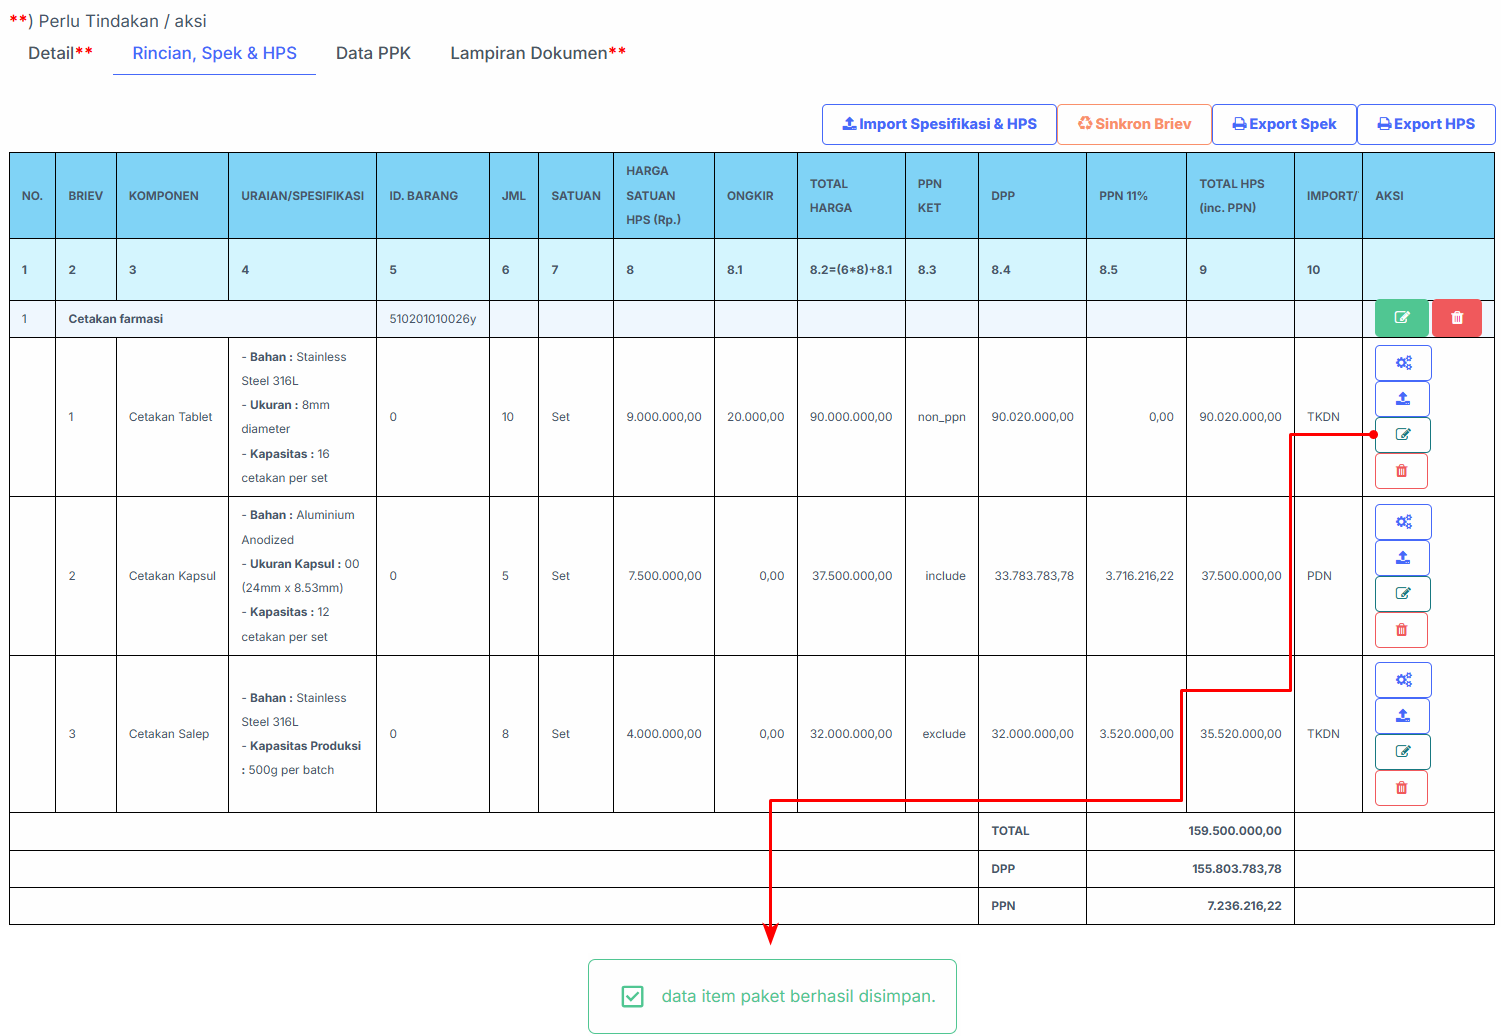Switch to the Detail tab
Viewport: 1501px width, 1036px height.
(60, 53)
